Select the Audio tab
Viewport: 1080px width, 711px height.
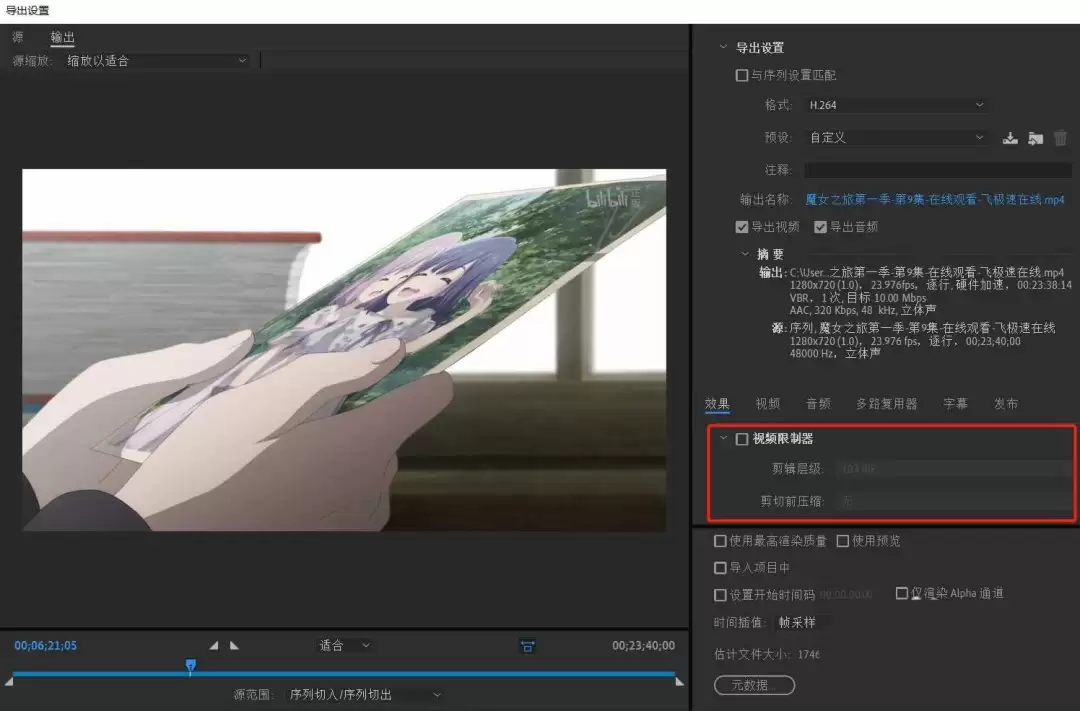tap(818, 404)
